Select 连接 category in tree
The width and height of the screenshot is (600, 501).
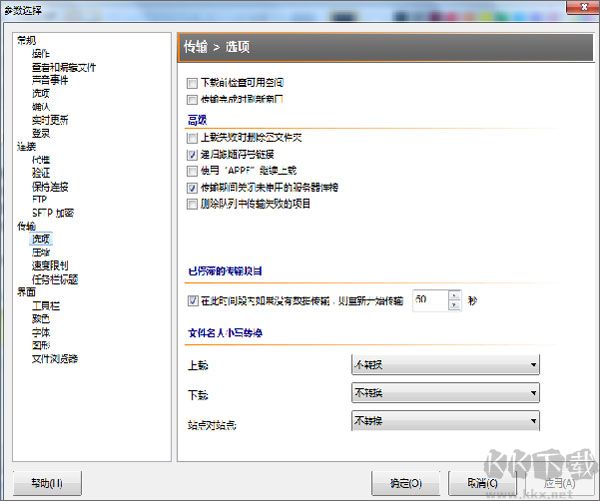coord(26,147)
